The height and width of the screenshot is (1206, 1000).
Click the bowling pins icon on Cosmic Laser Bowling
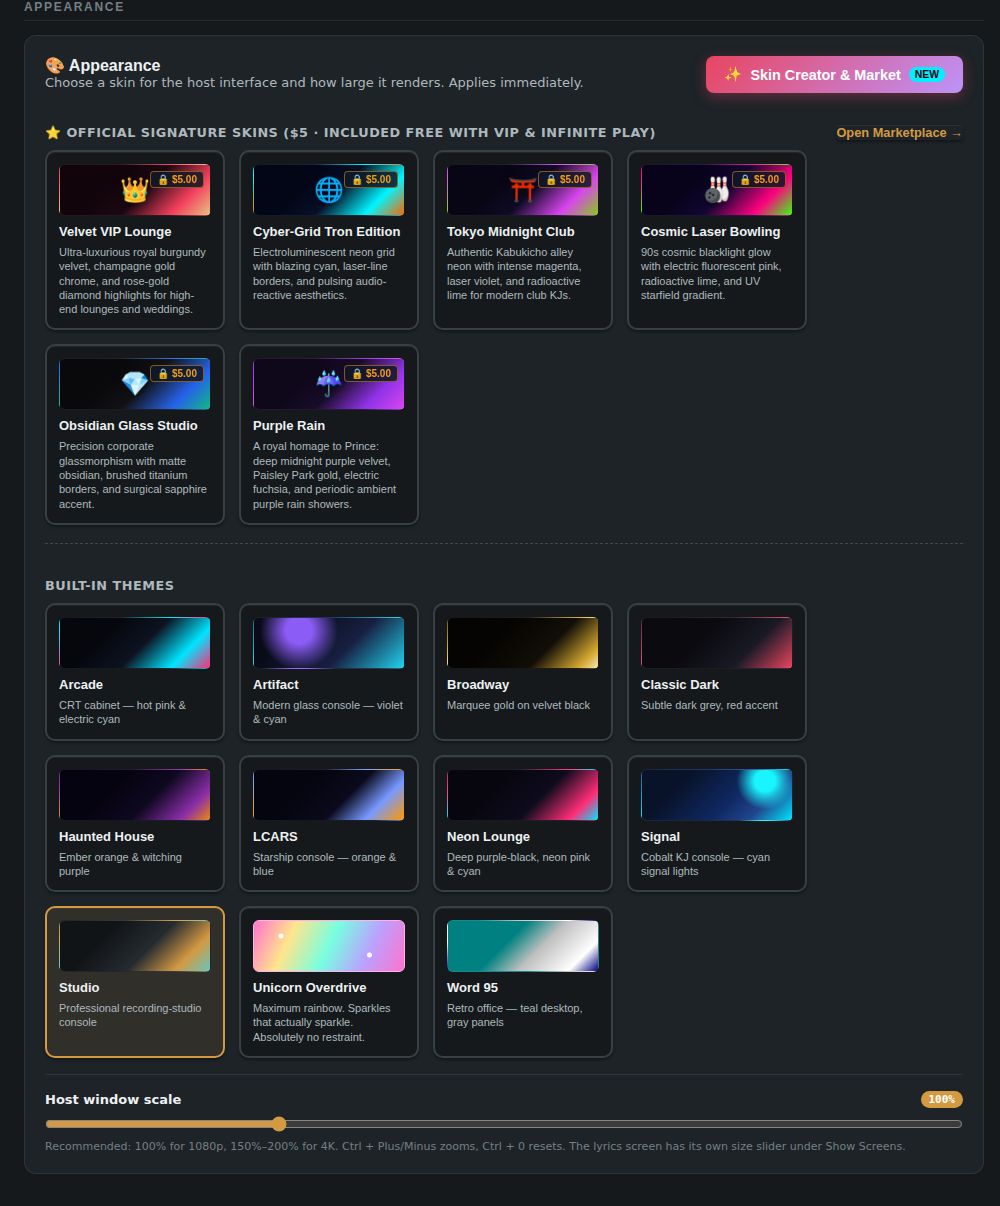point(717,190)
